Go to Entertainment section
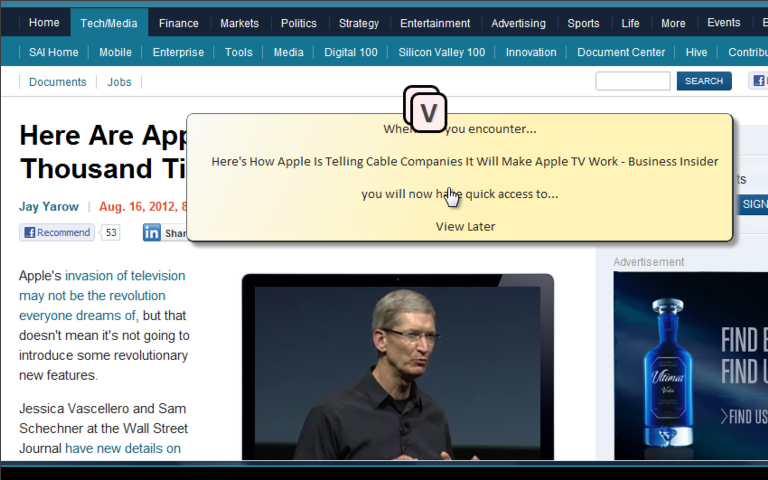Image resolution: width=768 pixels, height=480 pixels. pos(435,23)
